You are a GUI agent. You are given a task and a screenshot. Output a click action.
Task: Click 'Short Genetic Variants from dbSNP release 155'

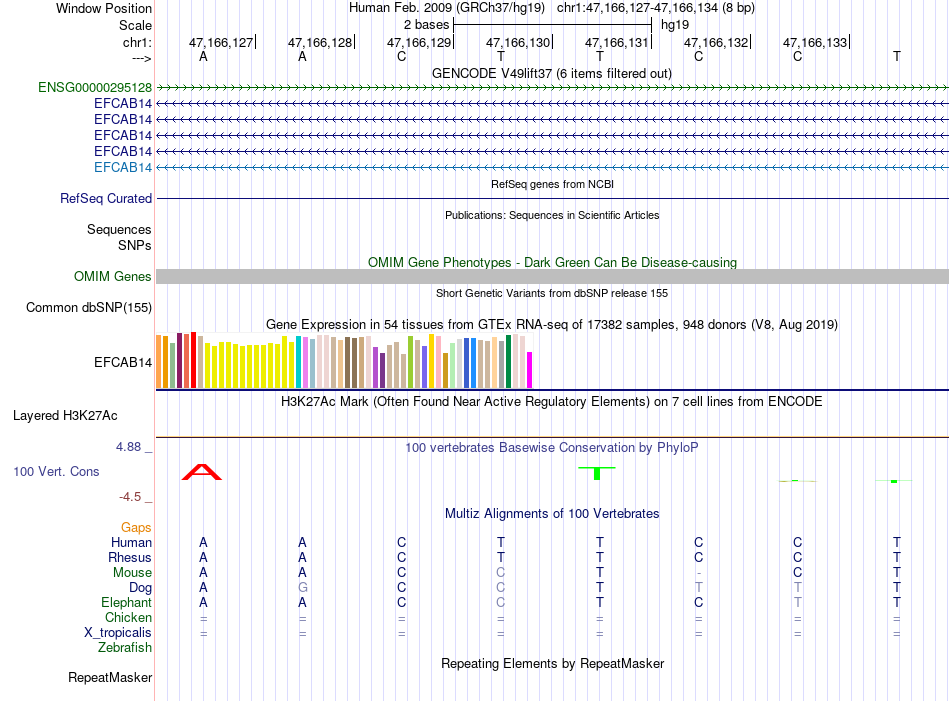(x=552, y=293)
